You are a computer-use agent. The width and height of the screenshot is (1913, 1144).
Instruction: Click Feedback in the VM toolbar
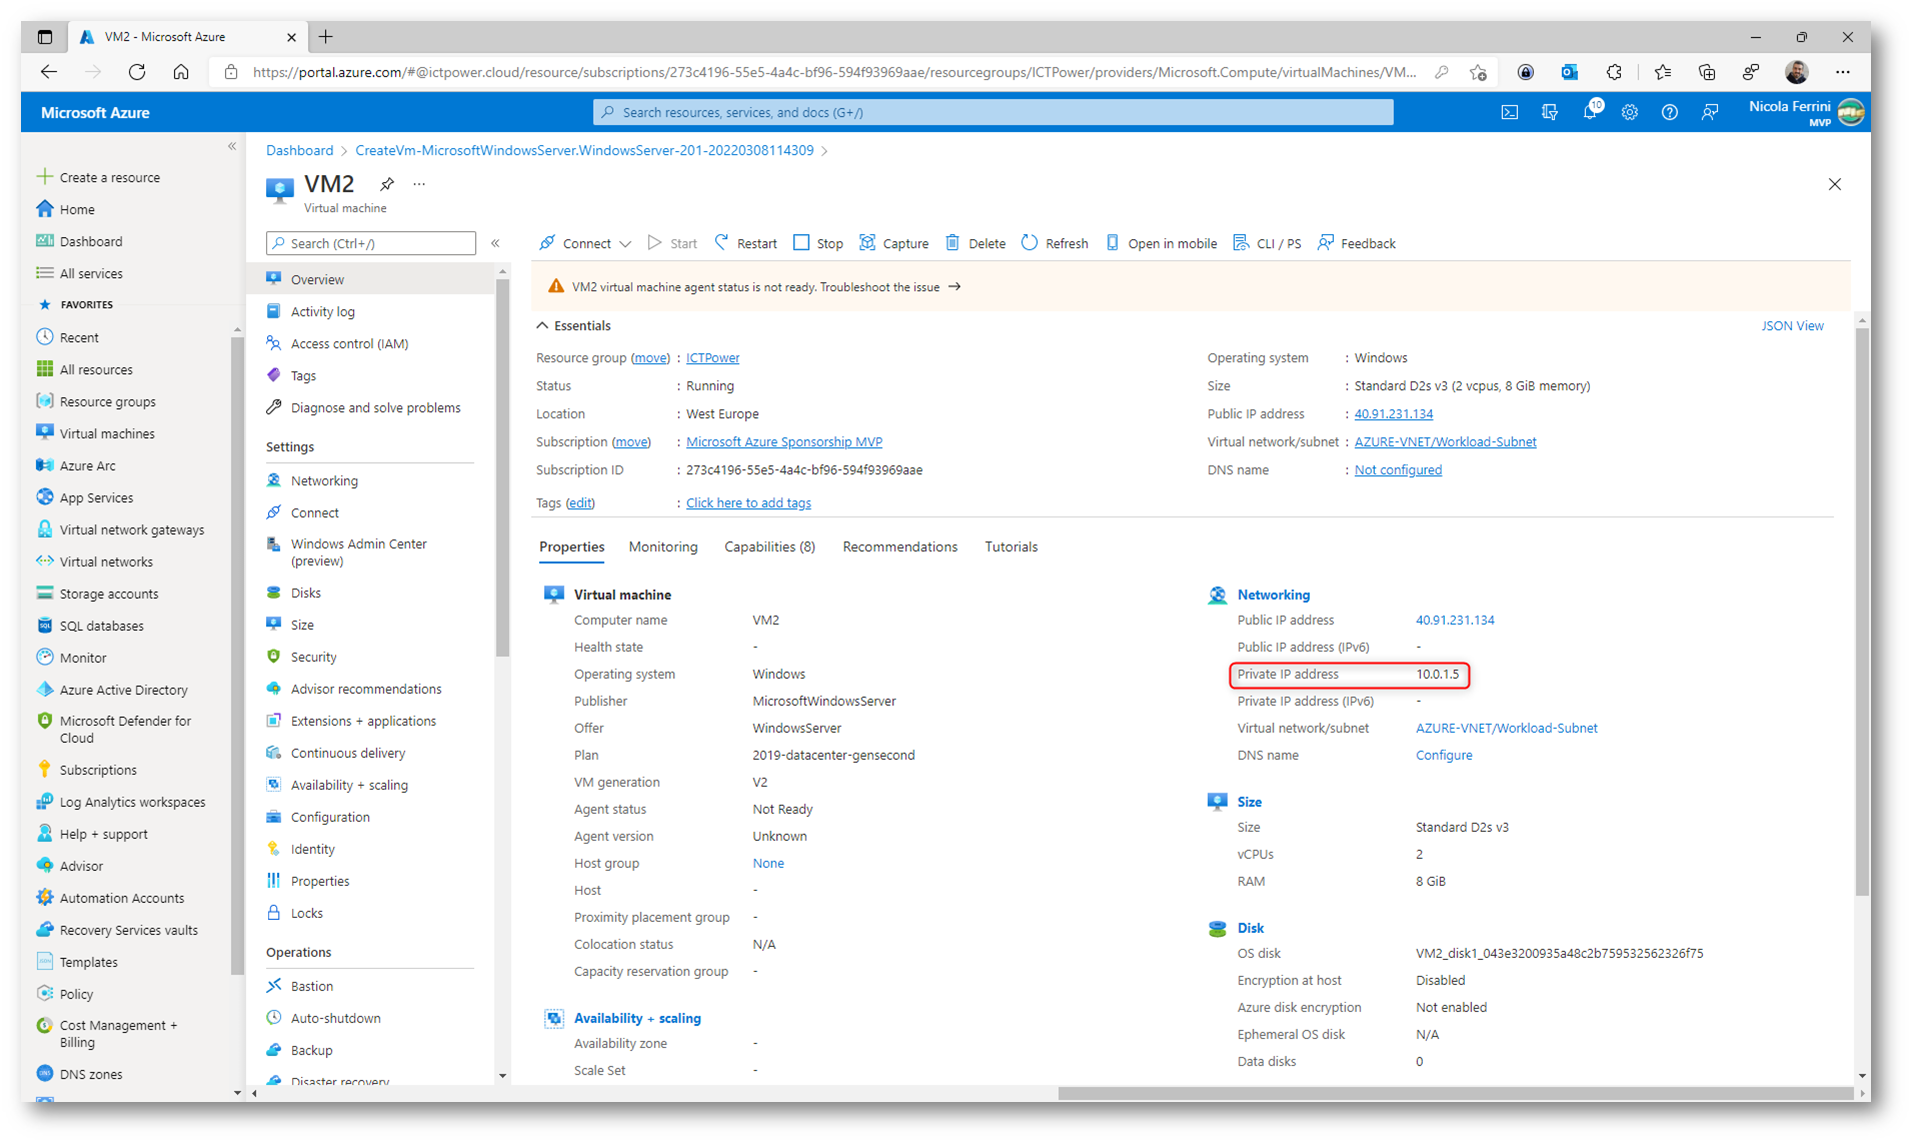click(1356, 243)
